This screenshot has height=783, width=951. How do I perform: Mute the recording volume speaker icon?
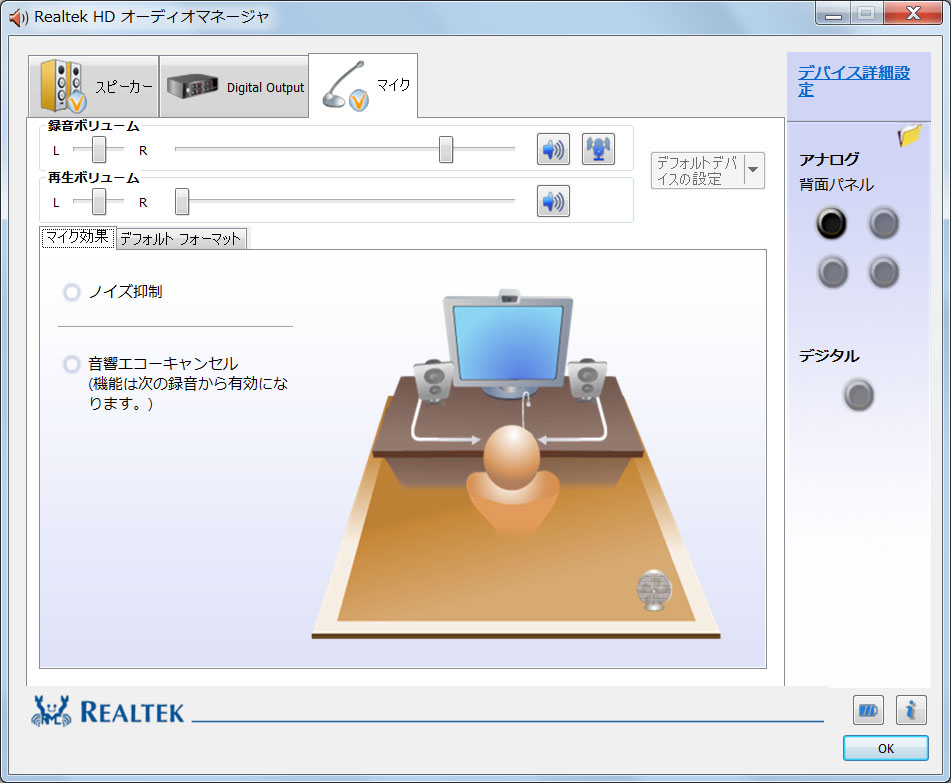pos(553,149)
